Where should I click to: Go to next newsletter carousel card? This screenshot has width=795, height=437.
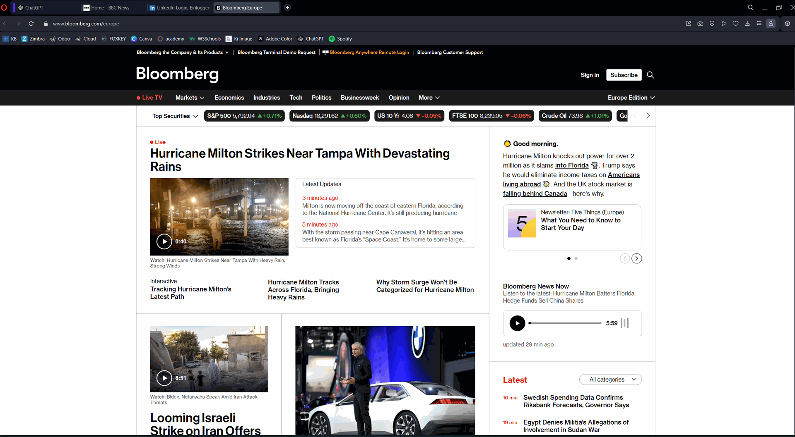[x=637, y=258]
